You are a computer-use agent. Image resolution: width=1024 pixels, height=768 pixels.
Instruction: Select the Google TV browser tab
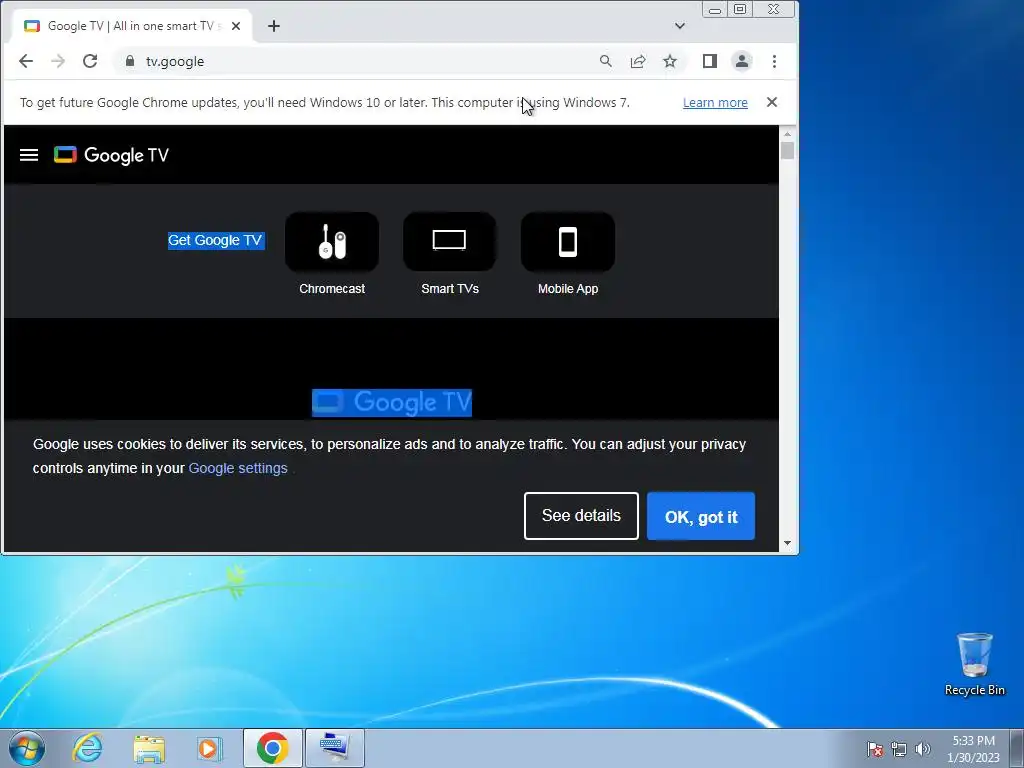pos(131,26)
